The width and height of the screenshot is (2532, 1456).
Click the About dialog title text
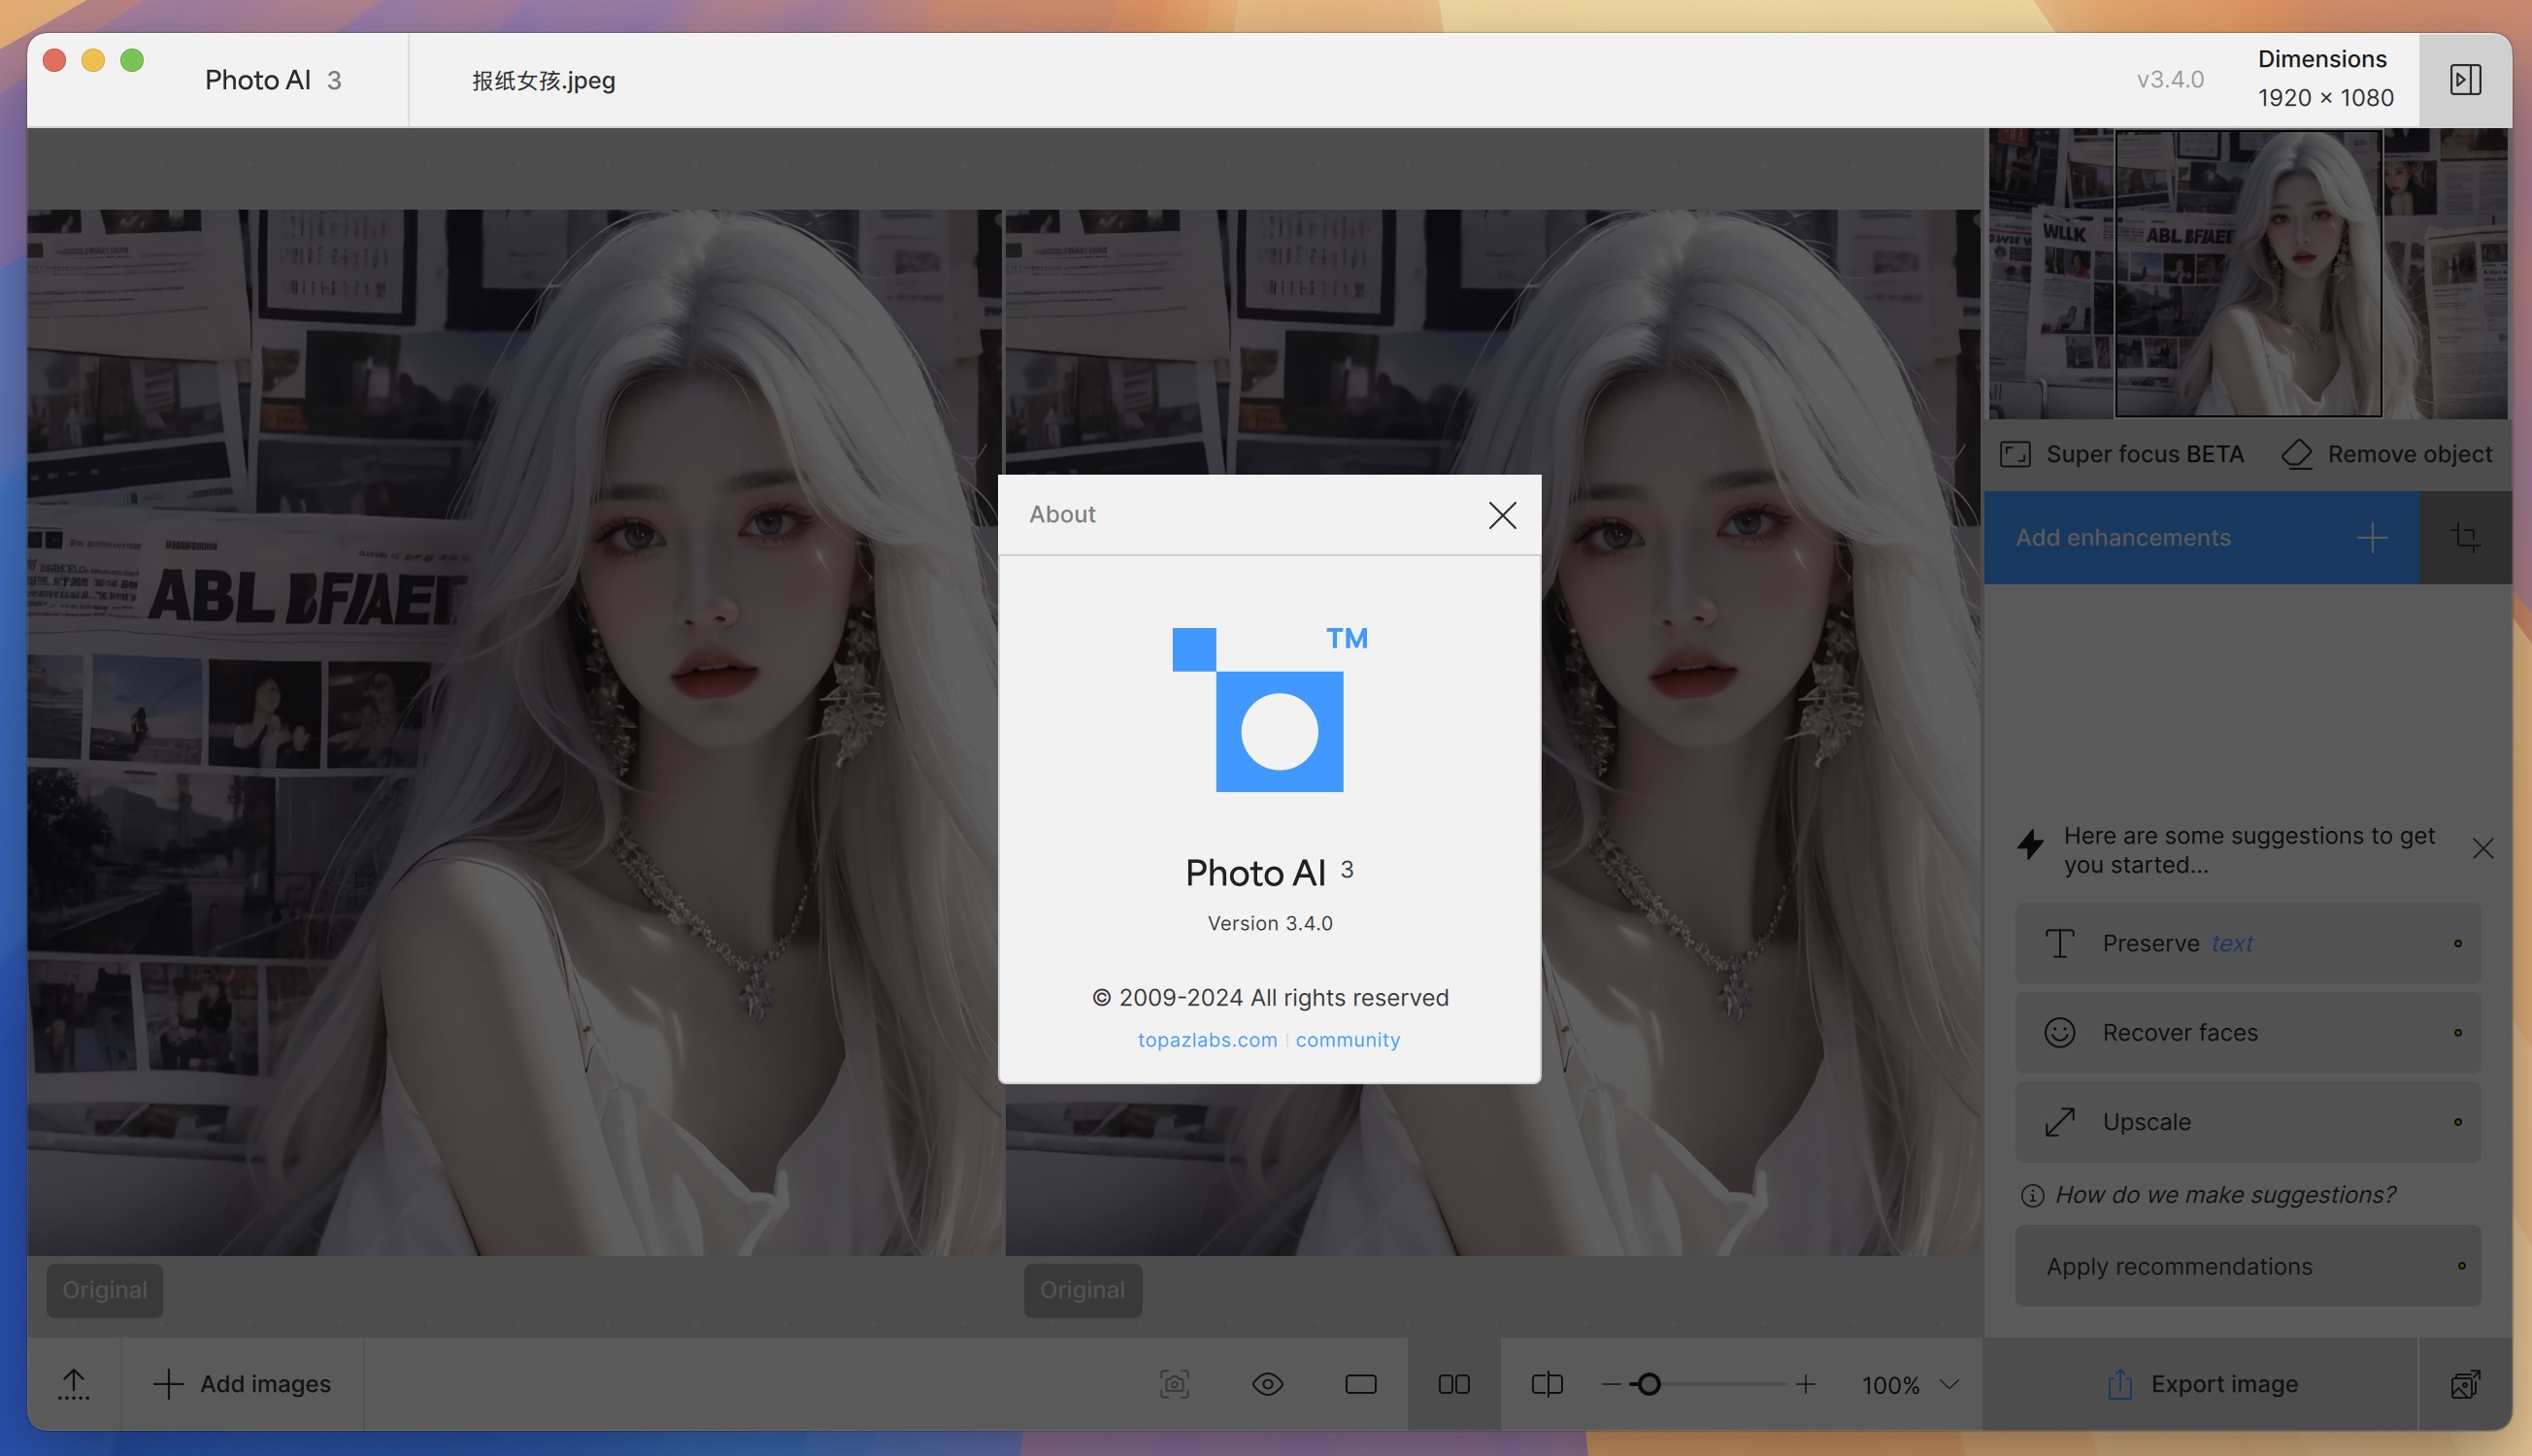(x=1062, y=514)
